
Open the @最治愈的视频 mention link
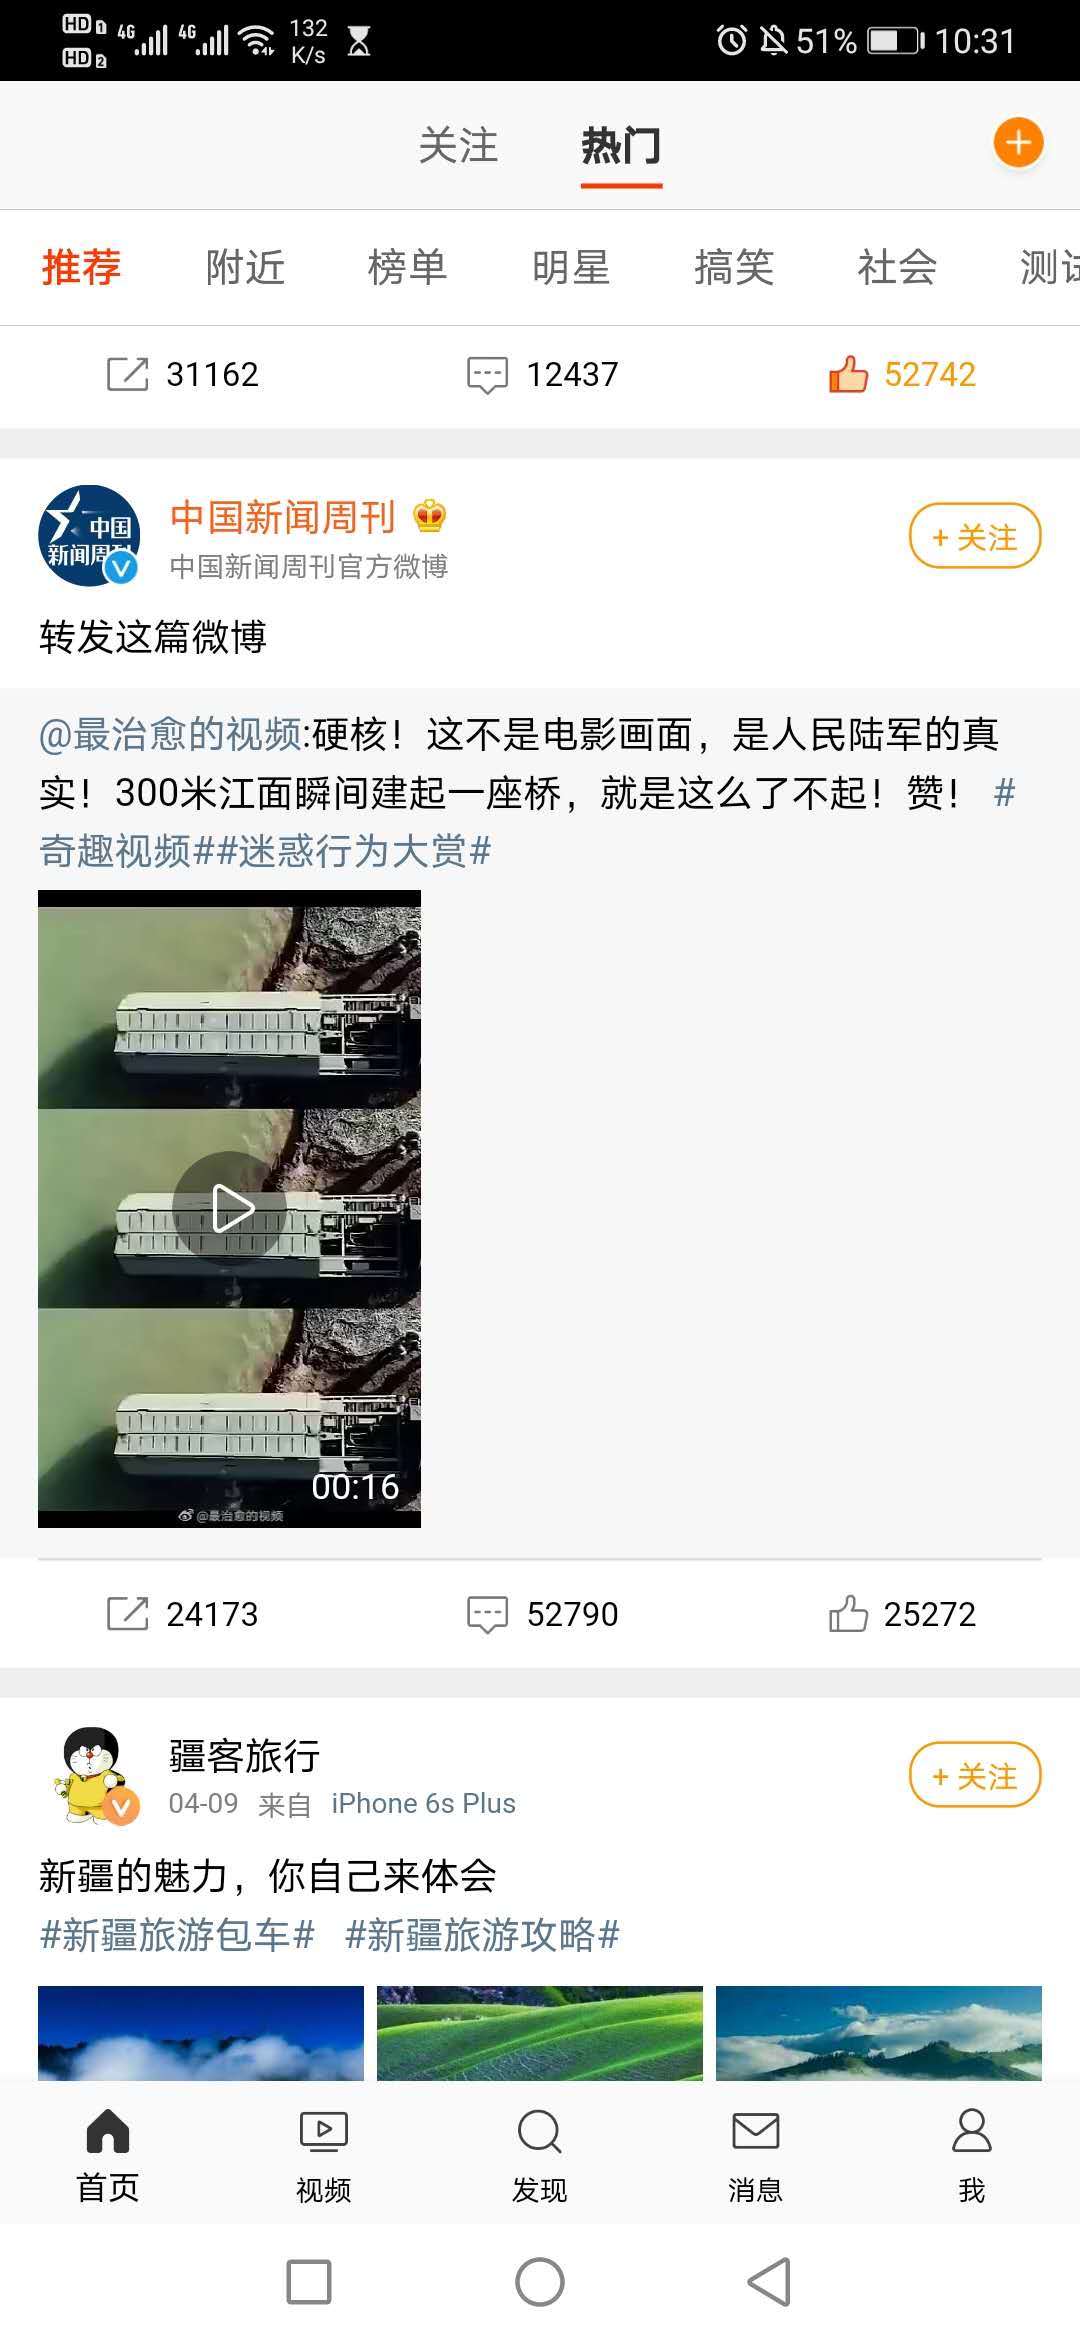tap(170, 734)
